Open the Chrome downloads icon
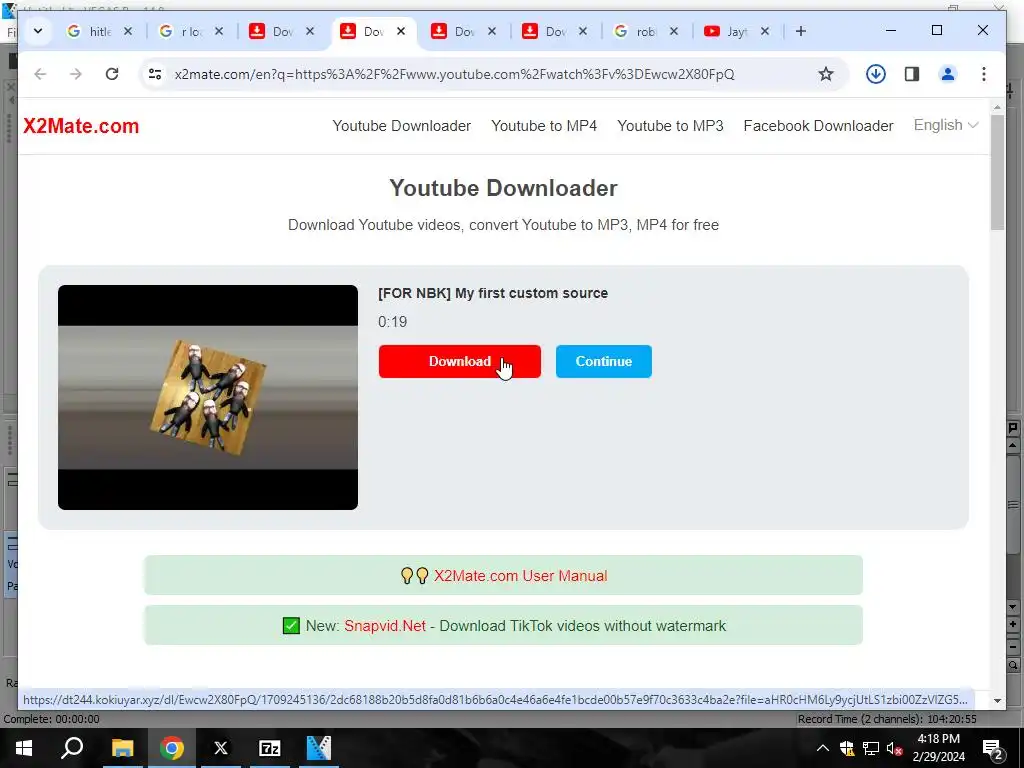This screenshot has width=1024, height=768. [876, 74]
